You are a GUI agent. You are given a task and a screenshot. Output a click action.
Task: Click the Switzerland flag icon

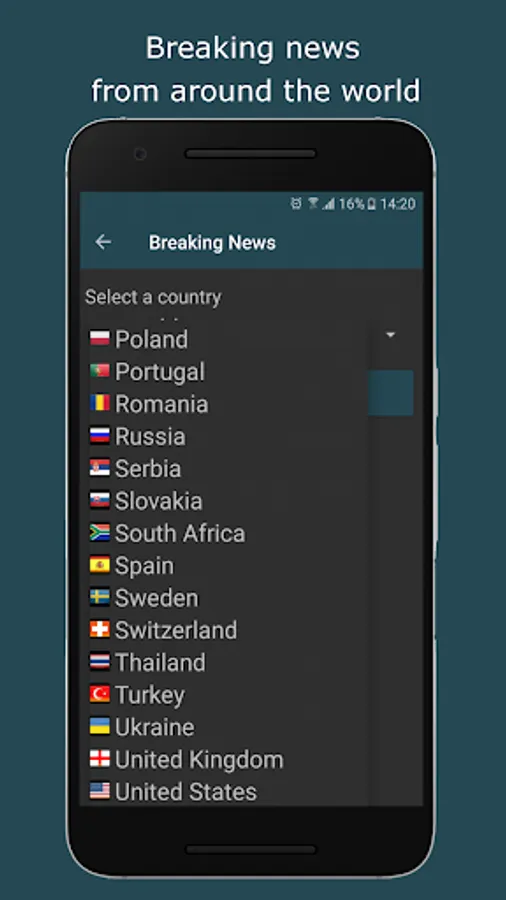(x=100, y=630)
